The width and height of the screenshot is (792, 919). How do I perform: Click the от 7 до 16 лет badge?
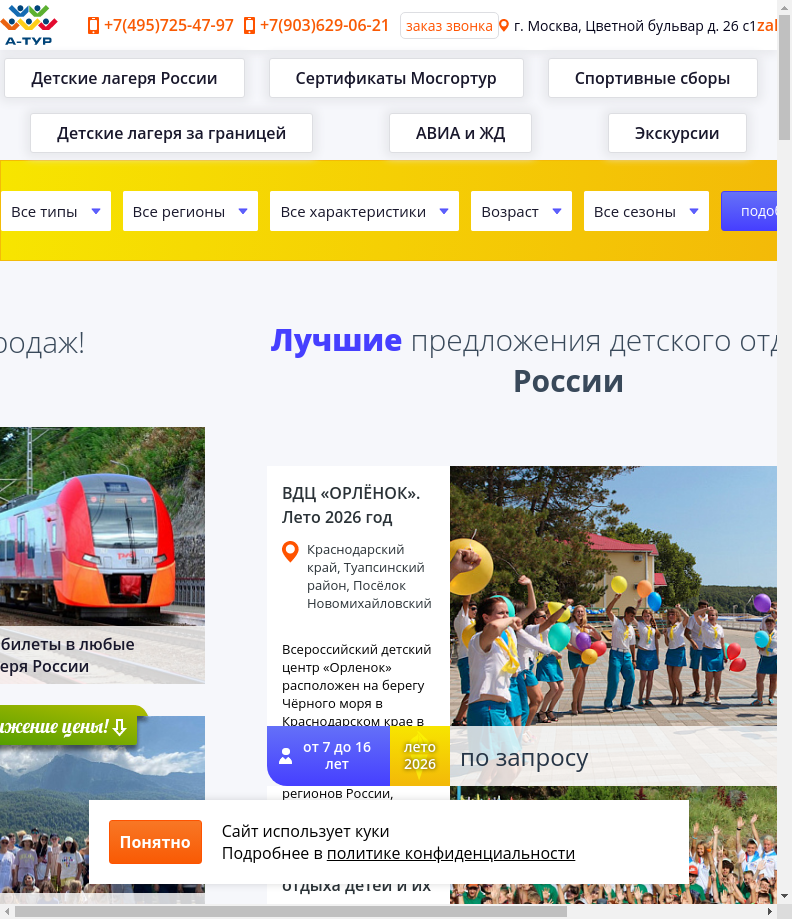click(x=328, y=755)
